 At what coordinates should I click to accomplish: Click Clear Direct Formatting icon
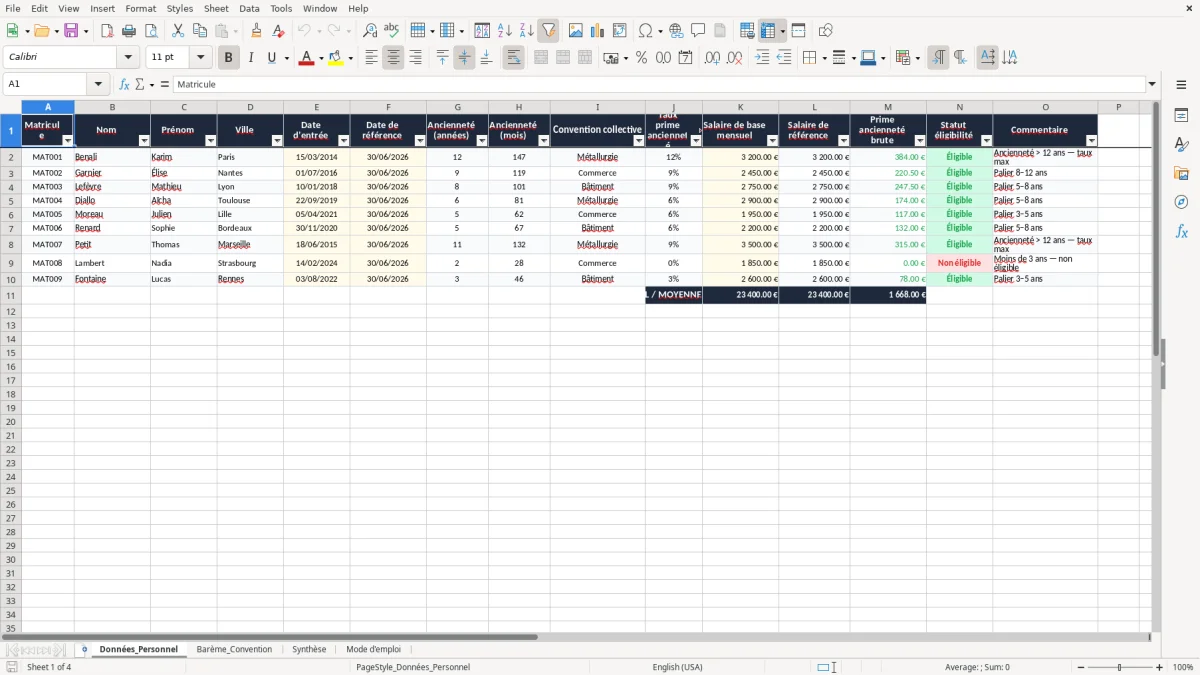click(278, 31)
